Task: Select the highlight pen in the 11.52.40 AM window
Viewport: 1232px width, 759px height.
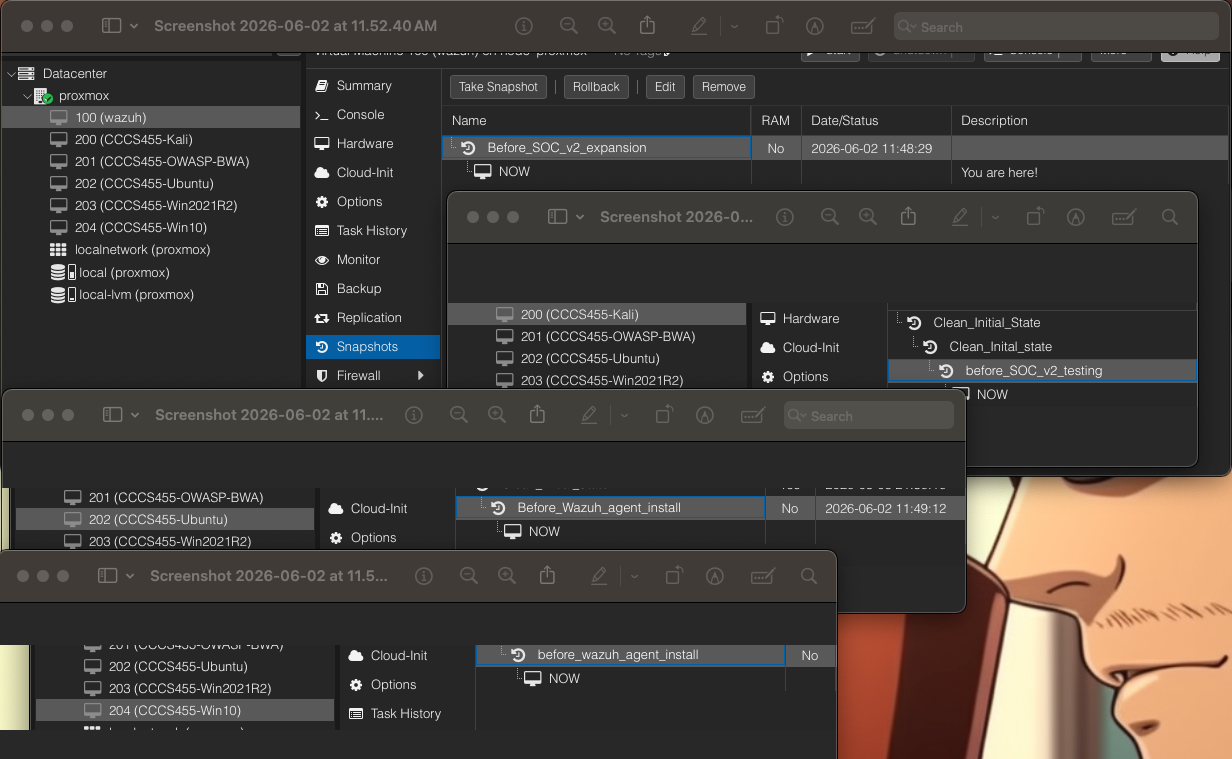Action: (x=698, y=26)
